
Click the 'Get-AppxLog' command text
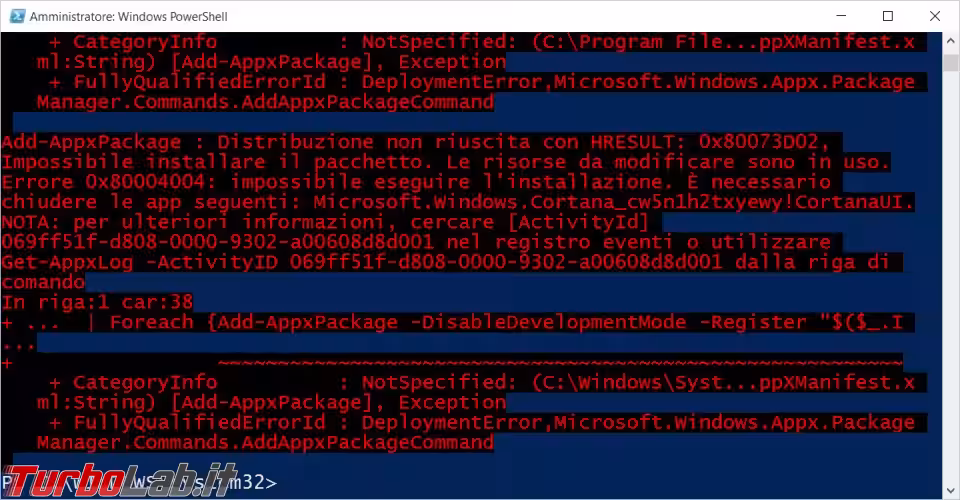pos(67,263)
